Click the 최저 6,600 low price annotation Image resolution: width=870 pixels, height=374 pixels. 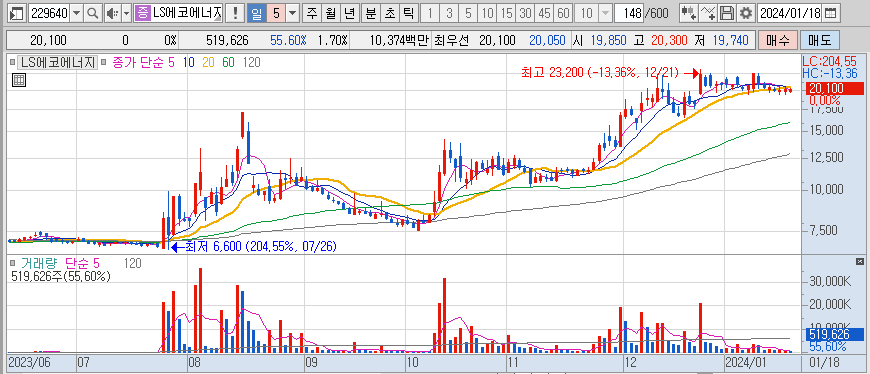coord(260,246)
